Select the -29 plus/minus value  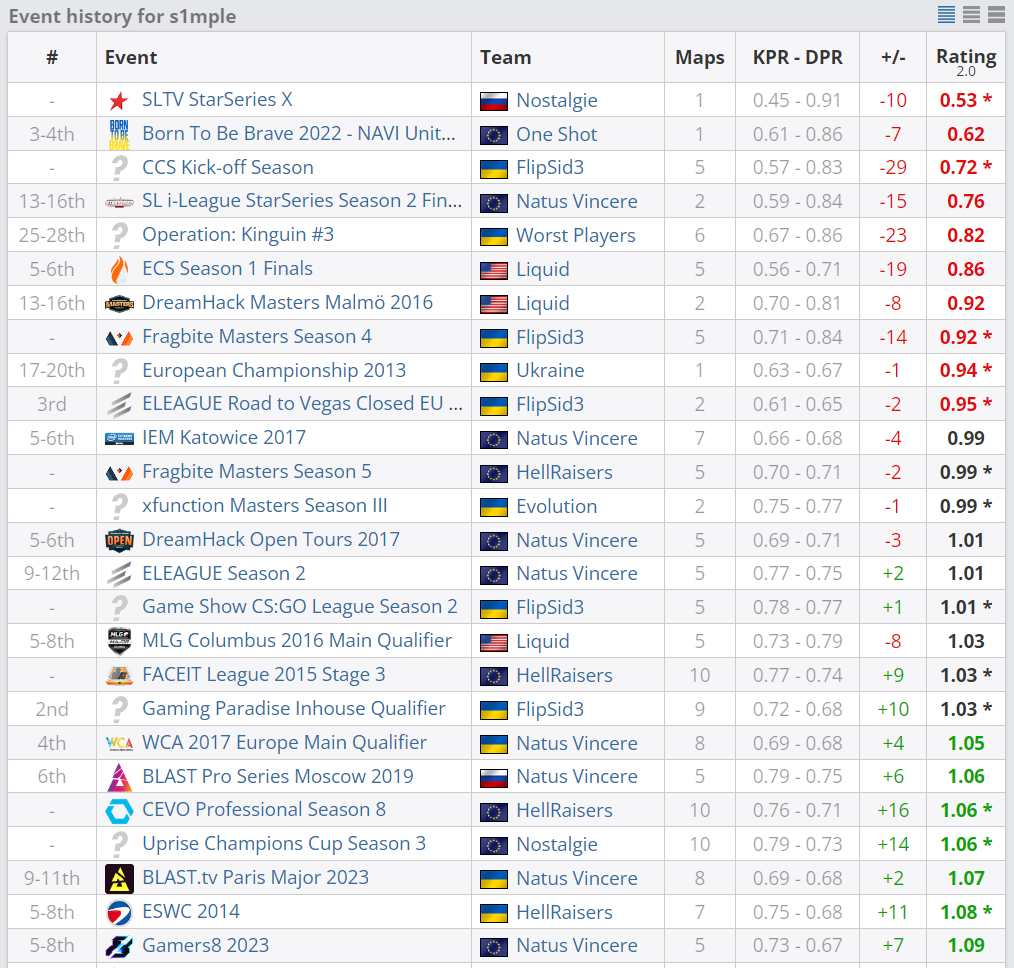click(x=893, y=167)
